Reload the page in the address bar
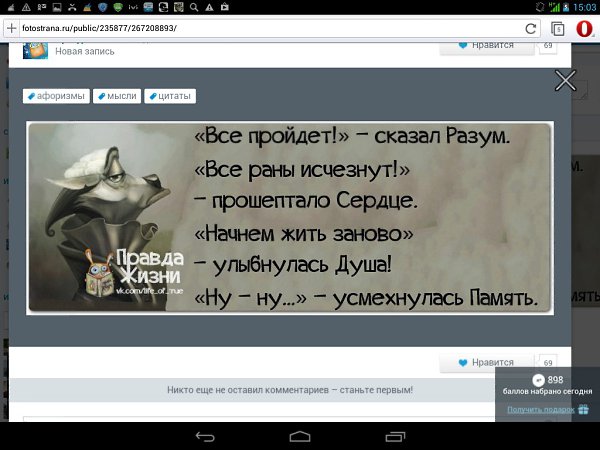The width and height of the screenshot is (600, 450). (x=531, y=28)
